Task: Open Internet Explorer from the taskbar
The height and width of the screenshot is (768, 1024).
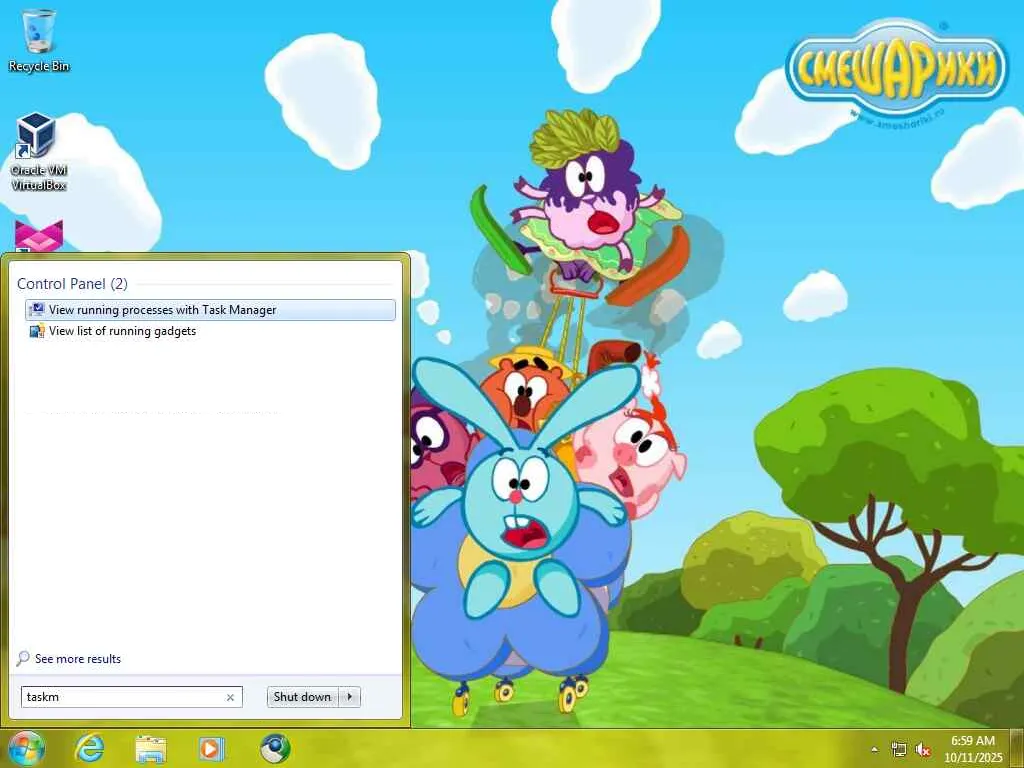Action: click(x=89, y=748)
